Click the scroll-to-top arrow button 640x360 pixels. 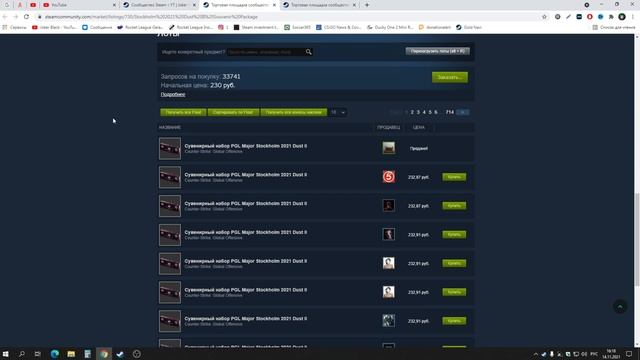[x=620, y=307]
